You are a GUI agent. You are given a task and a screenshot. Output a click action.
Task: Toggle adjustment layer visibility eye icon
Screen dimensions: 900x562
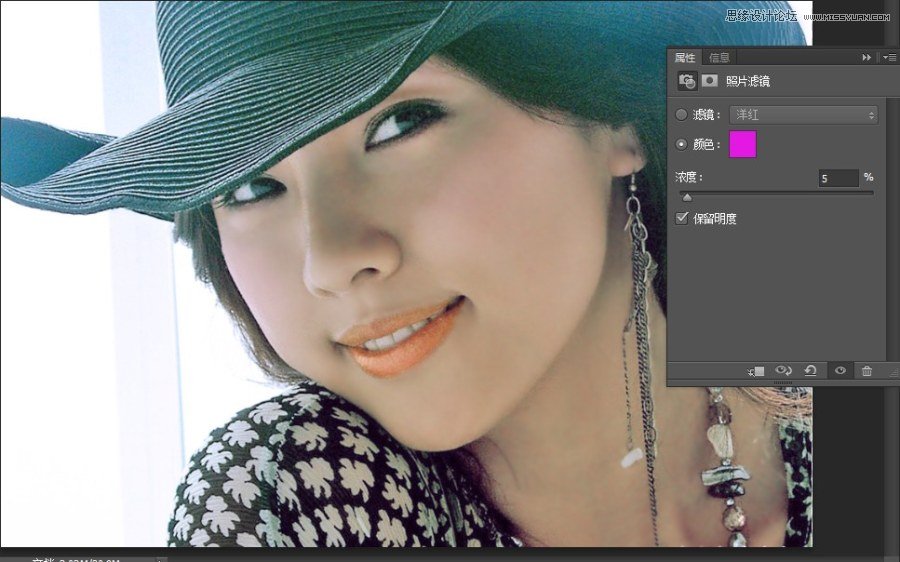pyautogui.click(x=840, y=371)
